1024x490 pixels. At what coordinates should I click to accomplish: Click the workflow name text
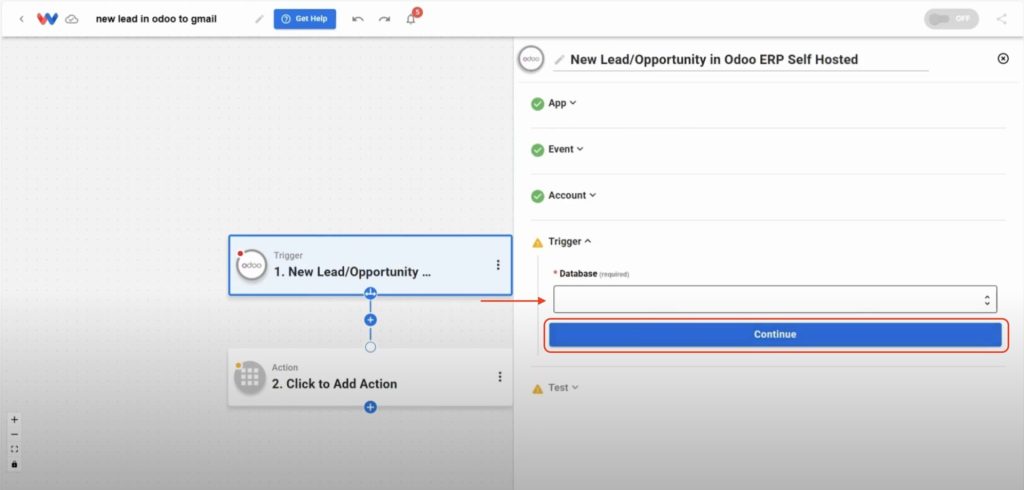click(x=156, y=19)
